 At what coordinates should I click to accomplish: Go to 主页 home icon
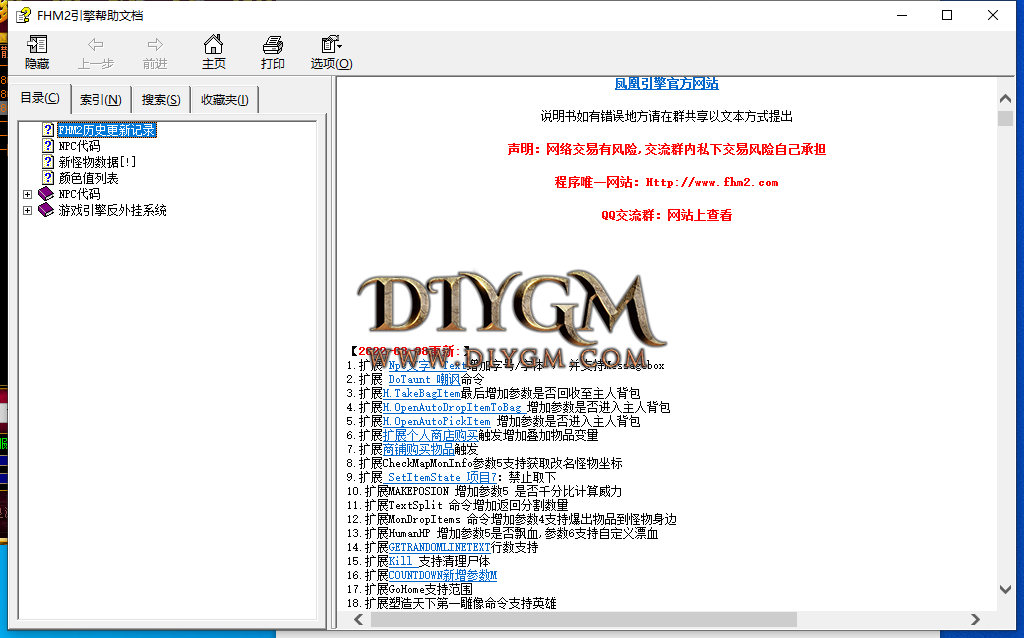click(213, 44)
